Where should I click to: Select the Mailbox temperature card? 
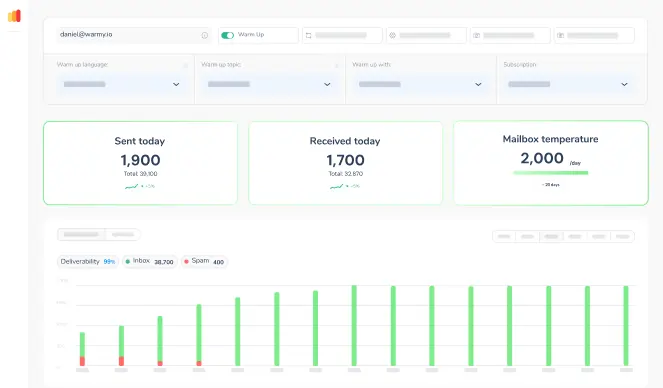click(551, 163)
